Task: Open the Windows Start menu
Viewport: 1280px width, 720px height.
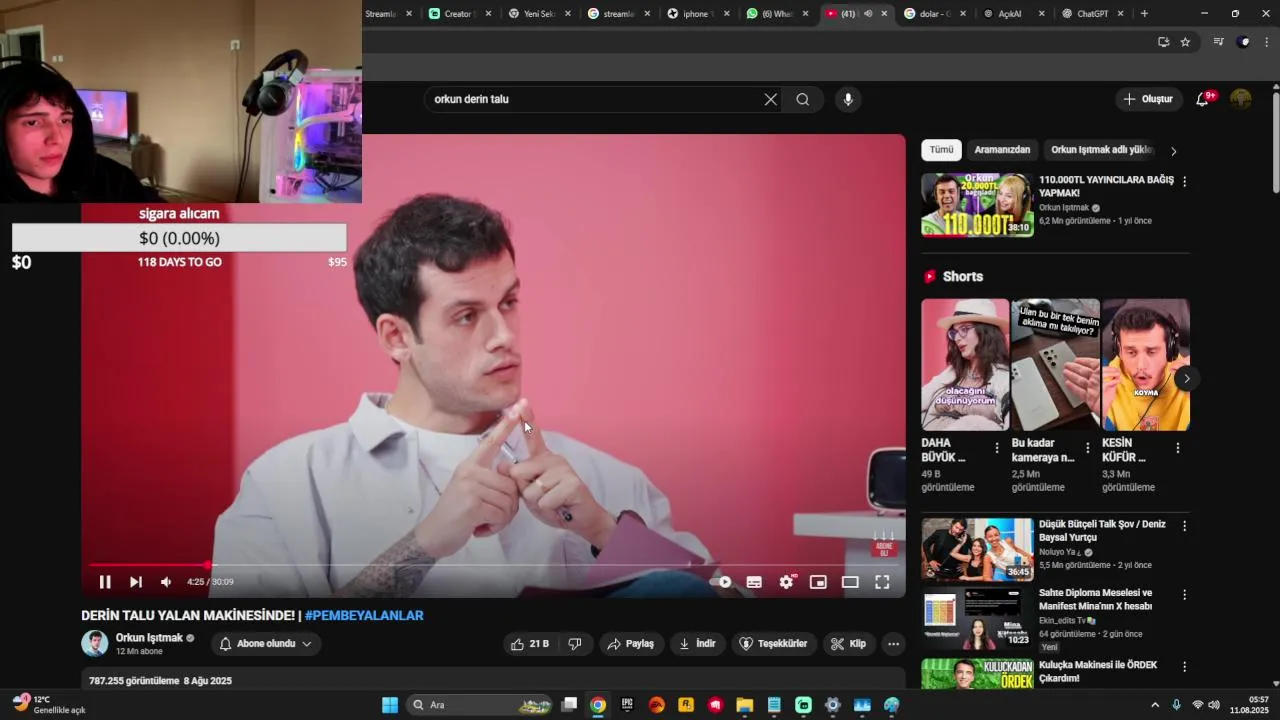Action: 390,705
